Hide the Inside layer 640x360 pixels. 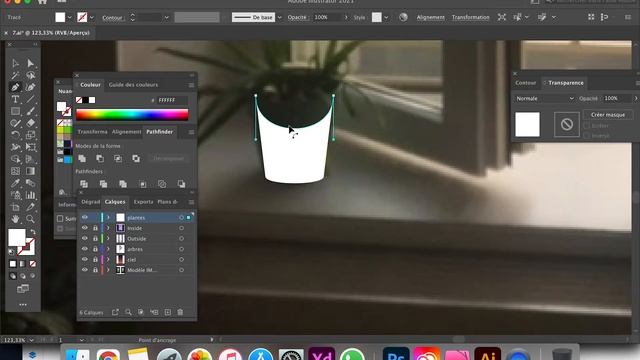tap(84, 228)
